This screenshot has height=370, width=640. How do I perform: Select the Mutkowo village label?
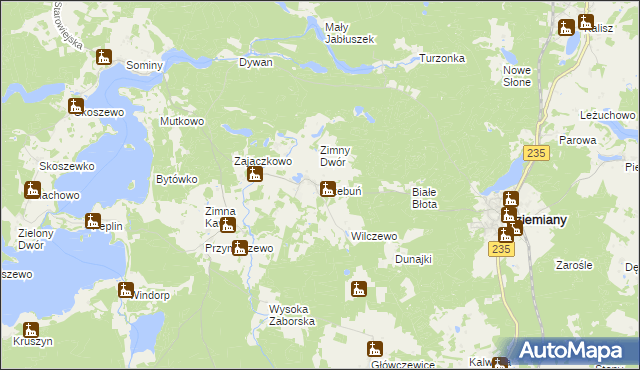click(182, 122)
